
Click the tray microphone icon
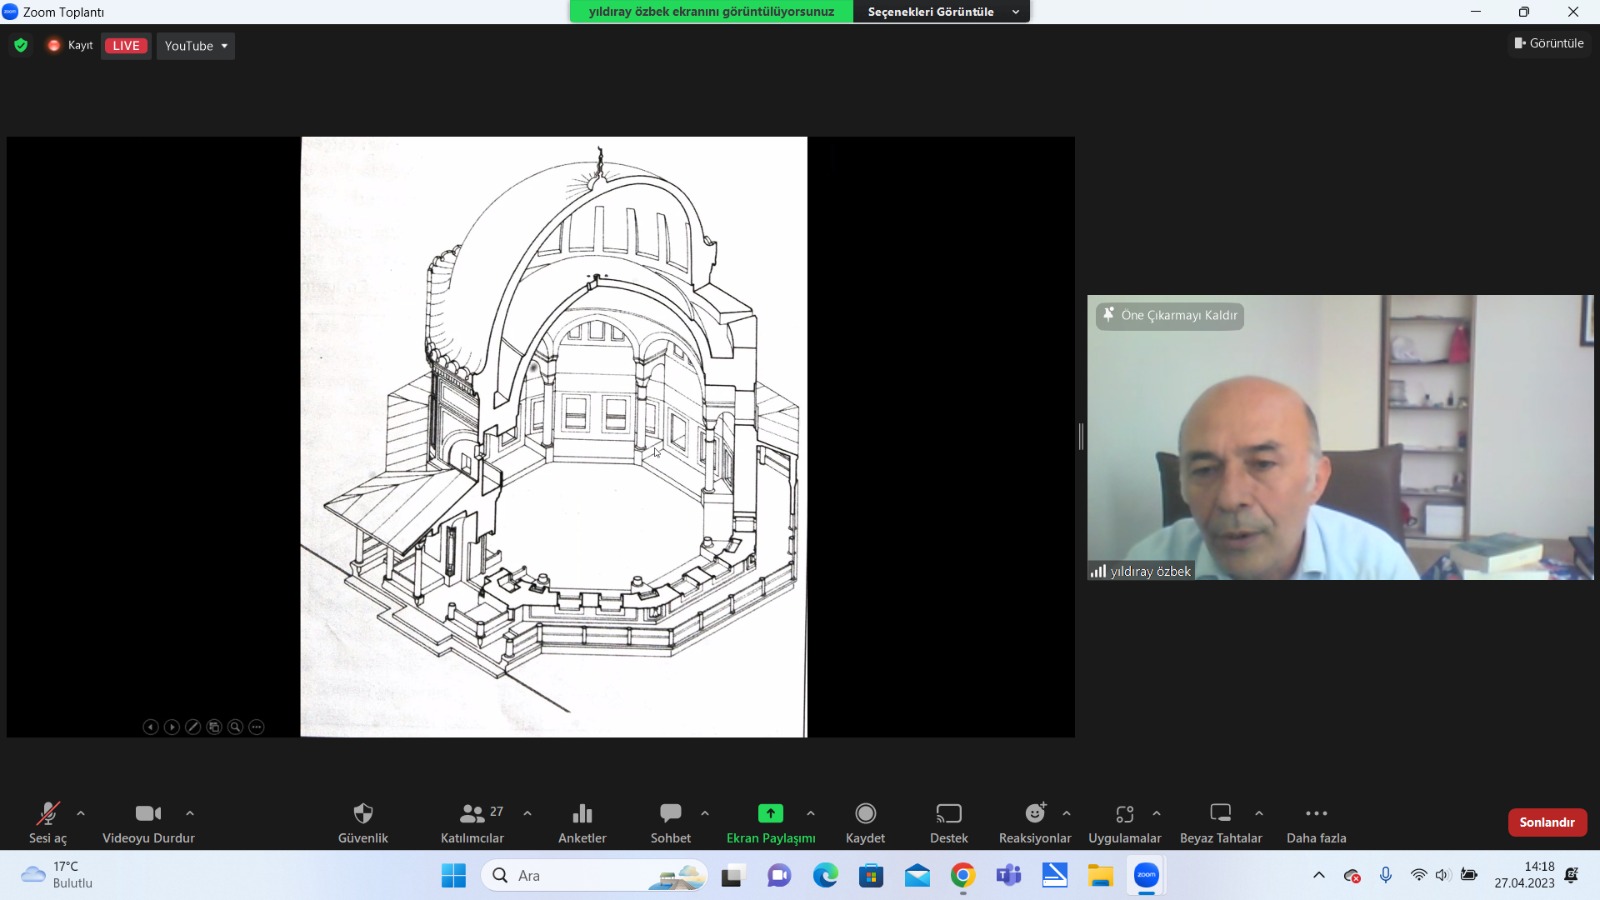[1386, 875]
